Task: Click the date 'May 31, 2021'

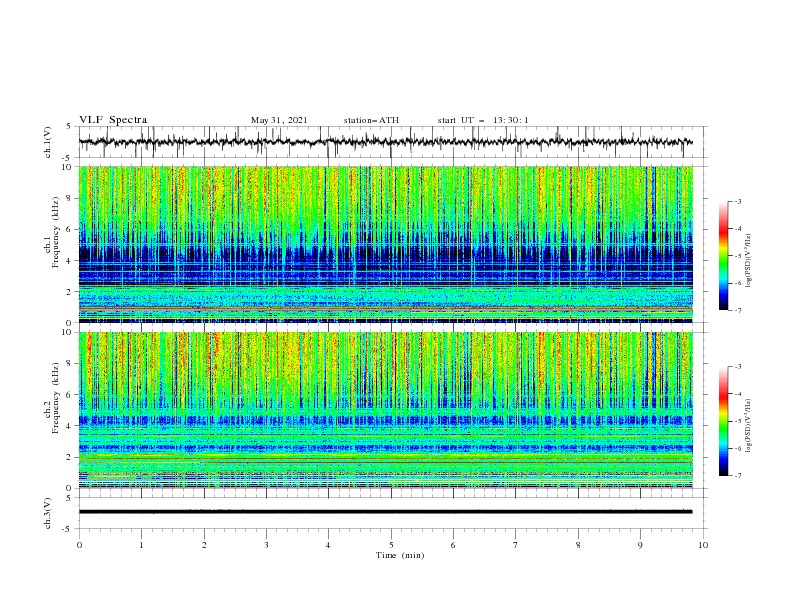Action: pyautogui.click(x=279, y=120)
